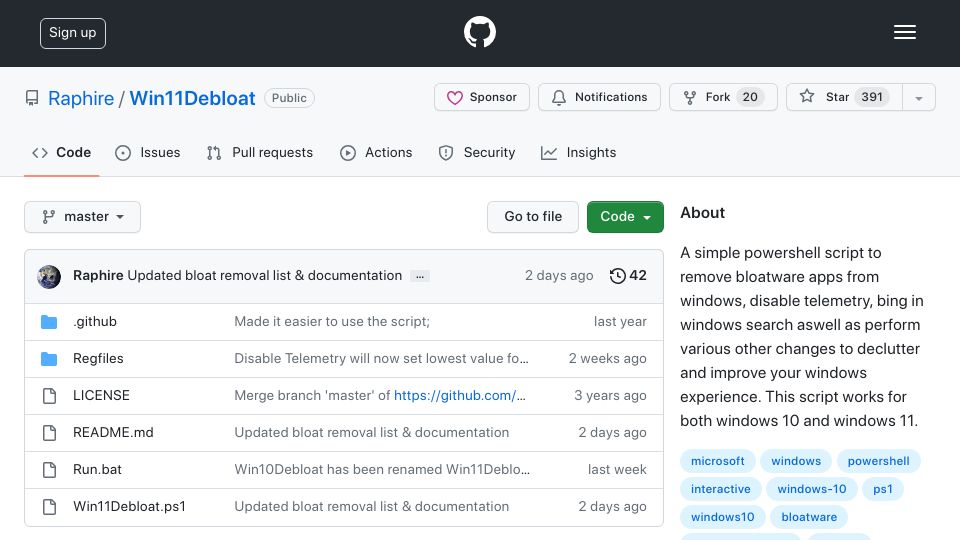Open the Win11Debloat.ps1 file
Screen dimensions: 960x540
click(x=129, y=506)
